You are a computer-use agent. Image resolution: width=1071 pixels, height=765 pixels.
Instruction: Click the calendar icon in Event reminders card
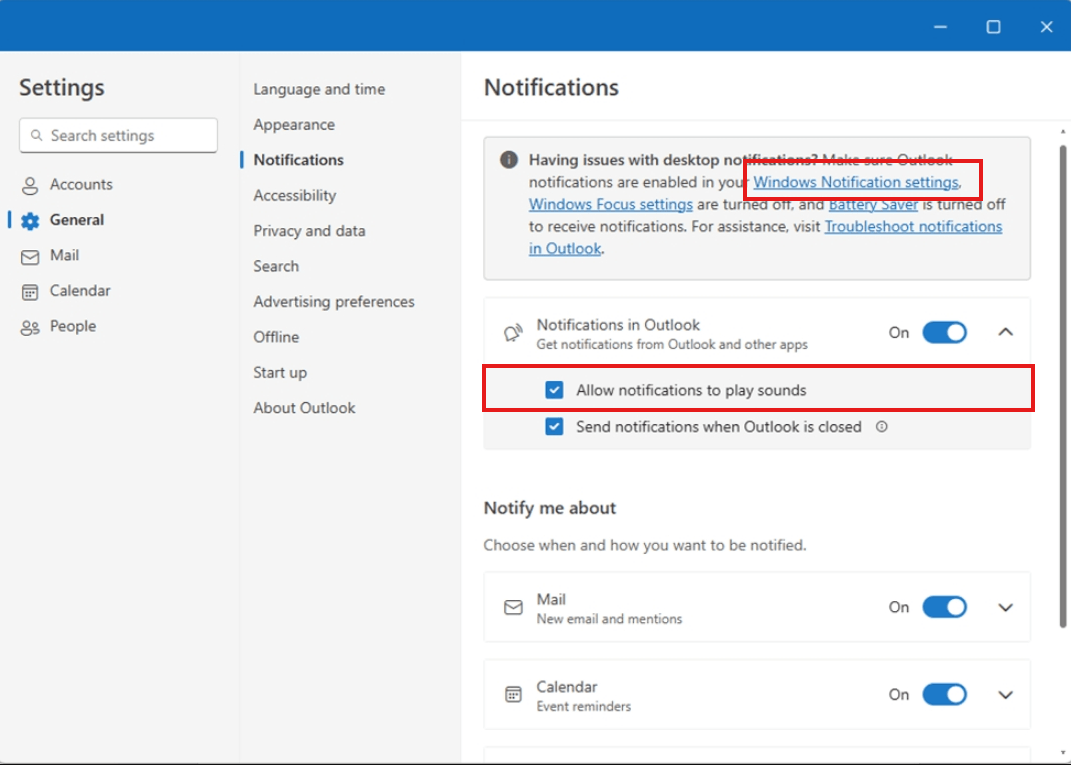(x=513, y=695)
